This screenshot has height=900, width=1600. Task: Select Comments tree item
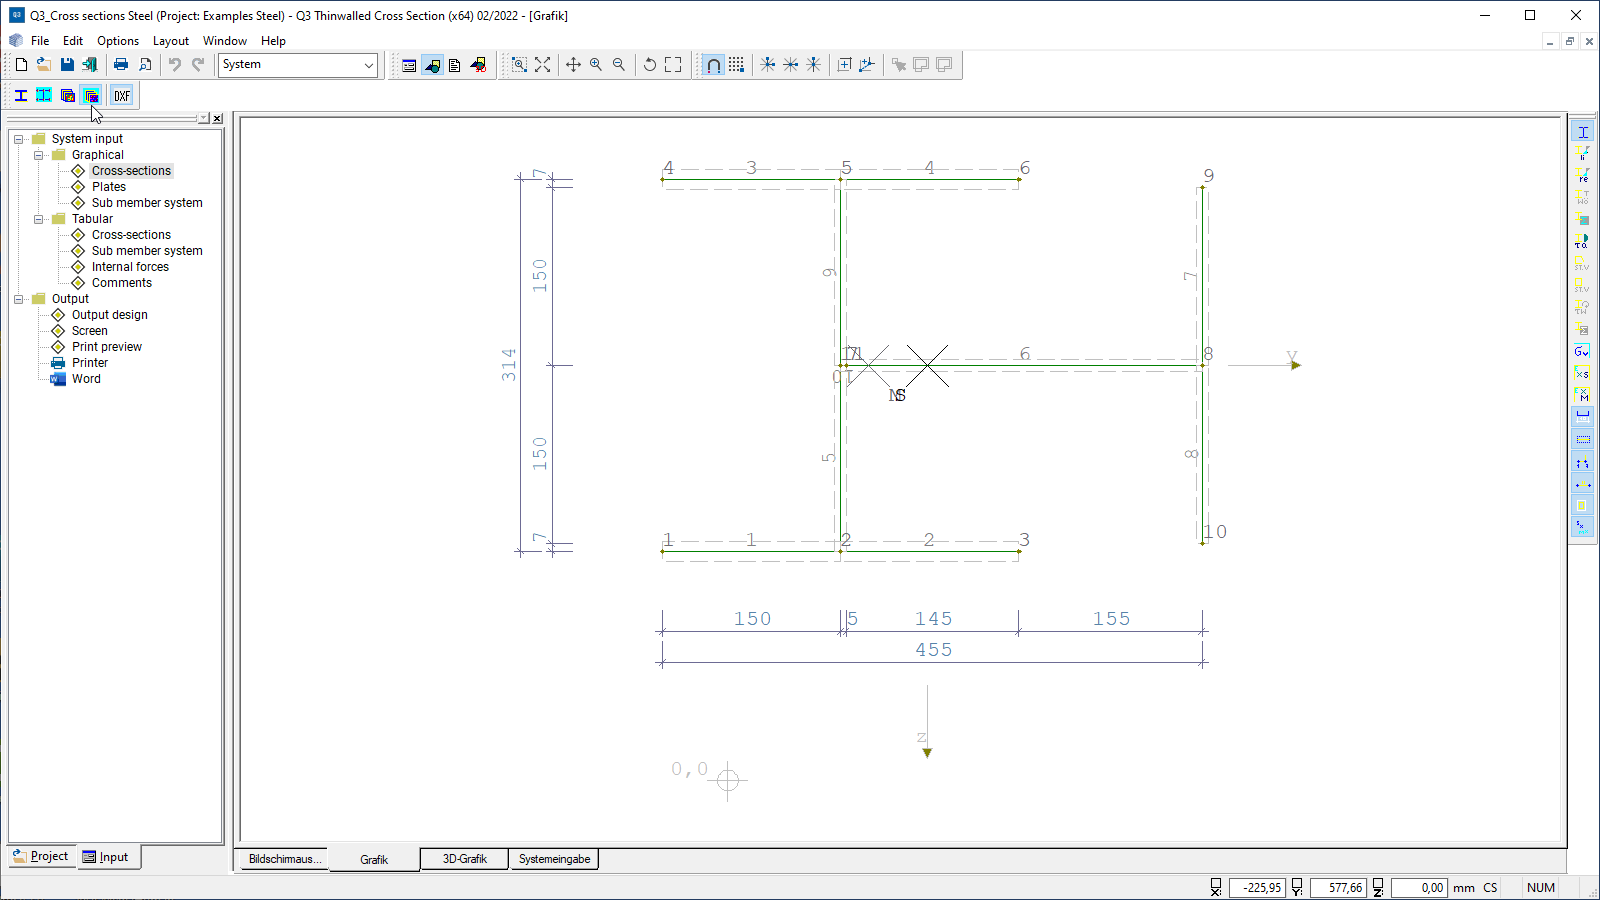122,283
